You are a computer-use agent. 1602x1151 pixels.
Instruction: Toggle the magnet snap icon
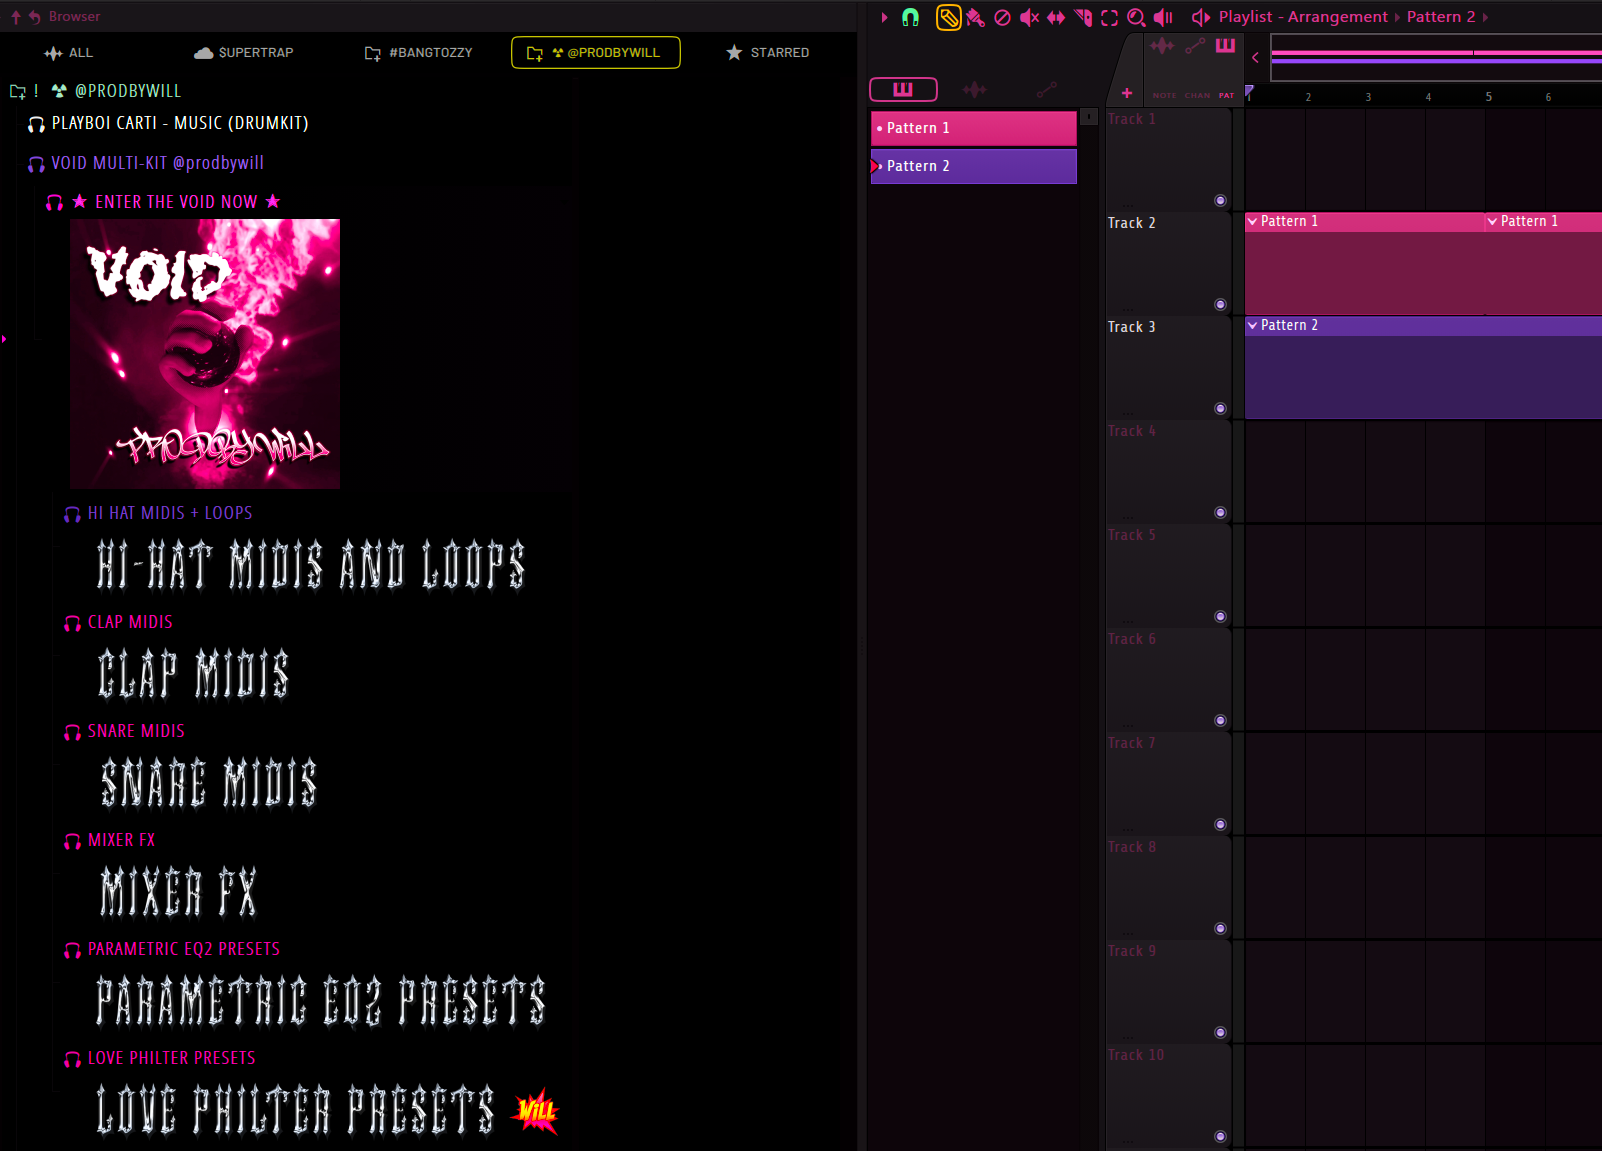910,17
